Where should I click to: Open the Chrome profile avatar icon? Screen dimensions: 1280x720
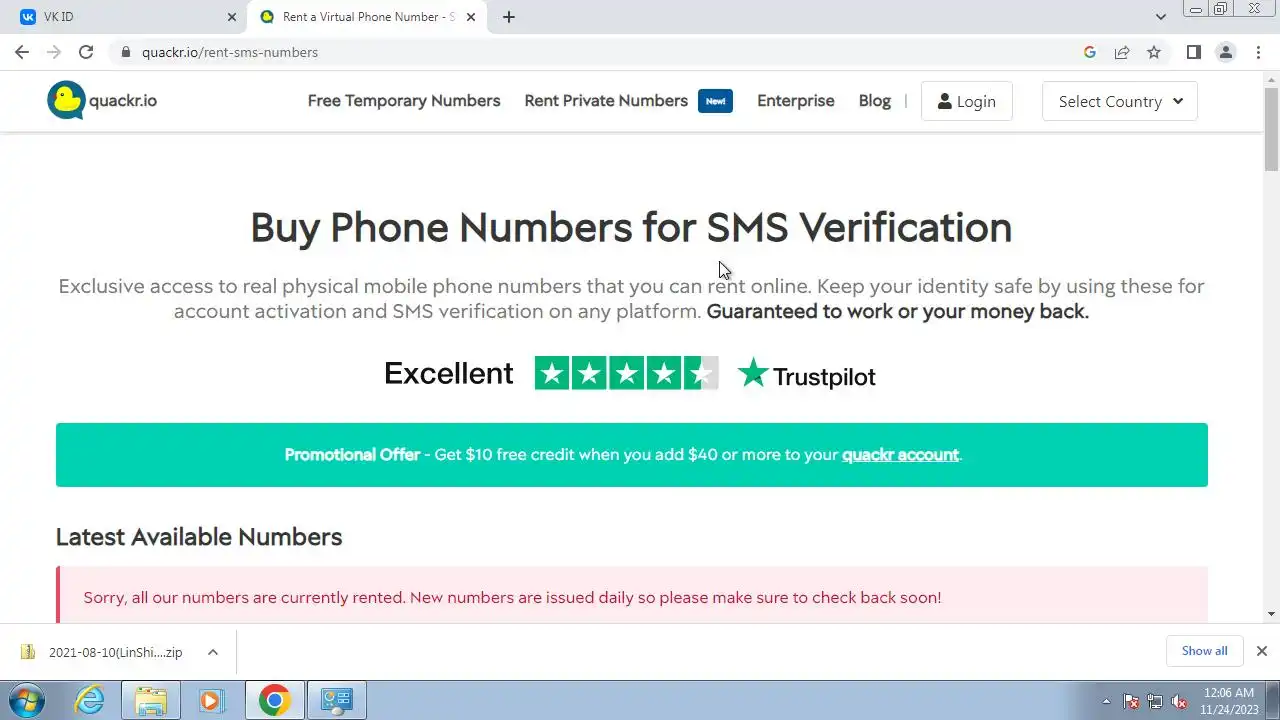point(1225,52)
